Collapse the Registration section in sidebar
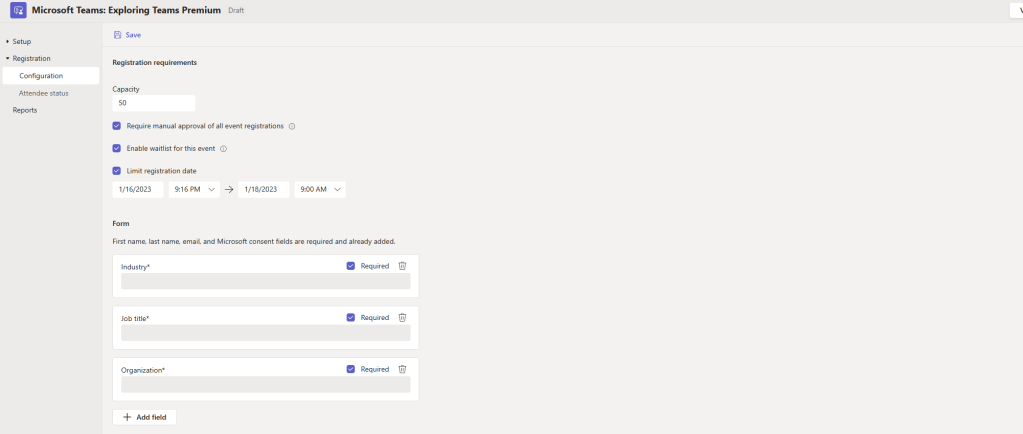 pyautogui.click(x=7, y=59)
